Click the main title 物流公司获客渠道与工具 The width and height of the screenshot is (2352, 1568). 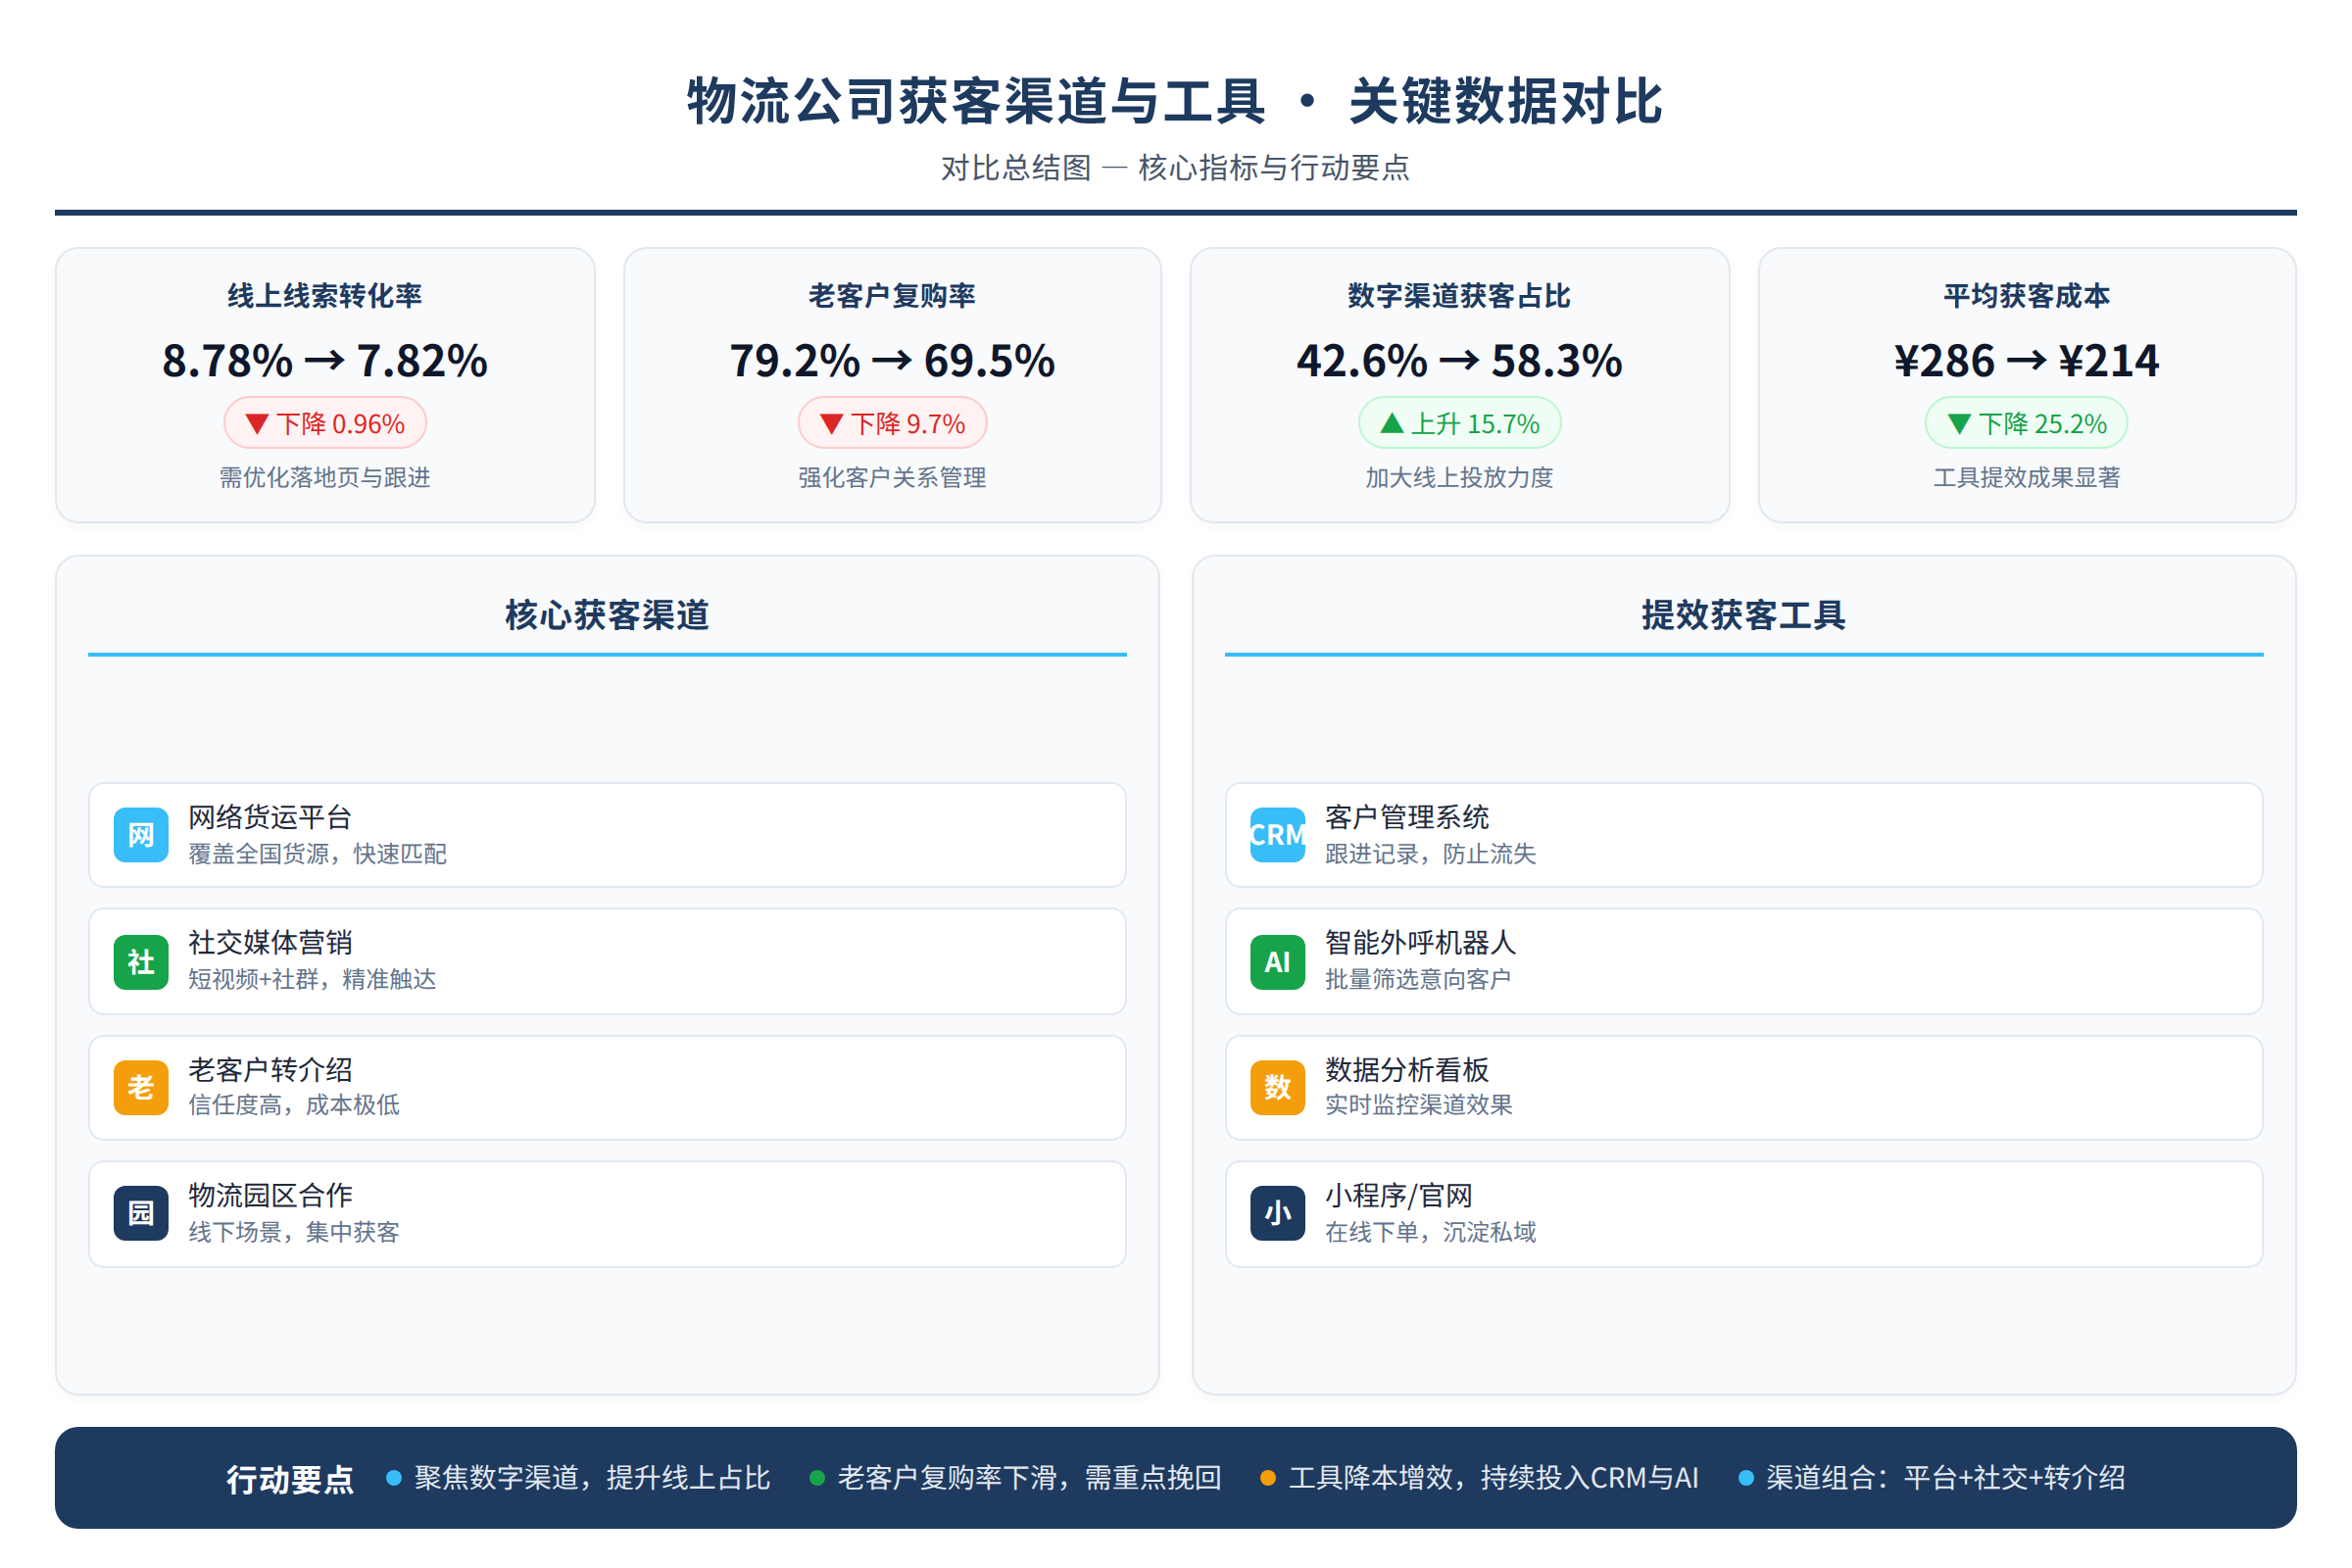pyautogui.click(x=977, y=101)
